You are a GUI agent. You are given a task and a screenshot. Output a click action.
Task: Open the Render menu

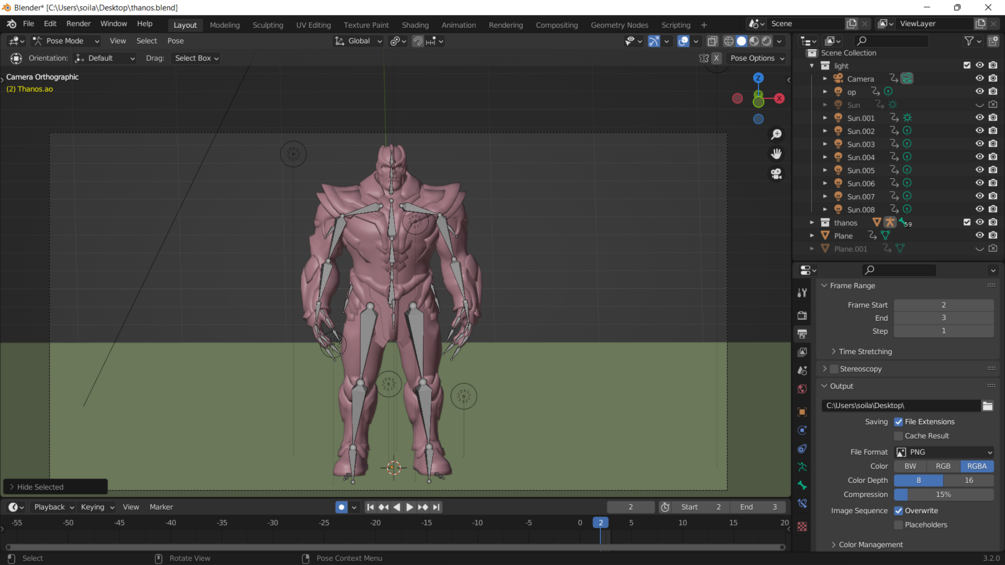pyautogui.click(x=78, y=24)
